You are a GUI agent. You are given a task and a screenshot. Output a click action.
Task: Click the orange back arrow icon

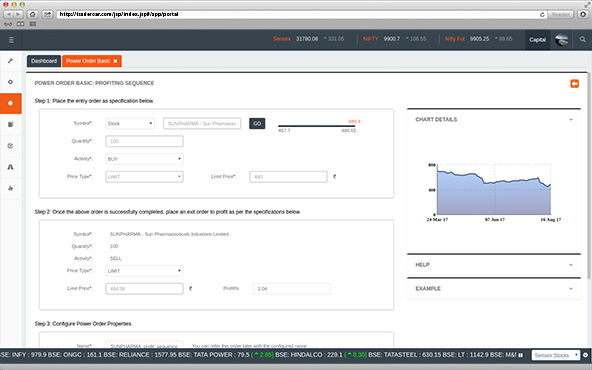574,83
